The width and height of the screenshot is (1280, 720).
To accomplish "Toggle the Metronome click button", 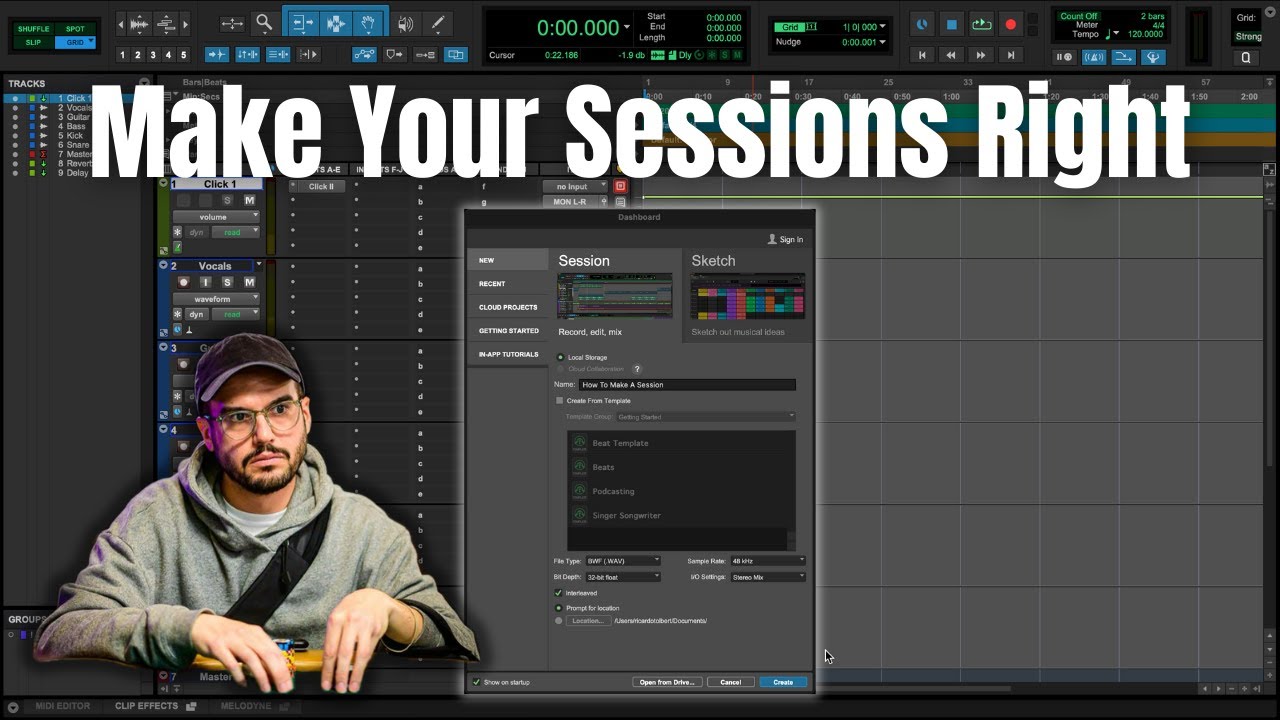I will (x=1094, y=57).
